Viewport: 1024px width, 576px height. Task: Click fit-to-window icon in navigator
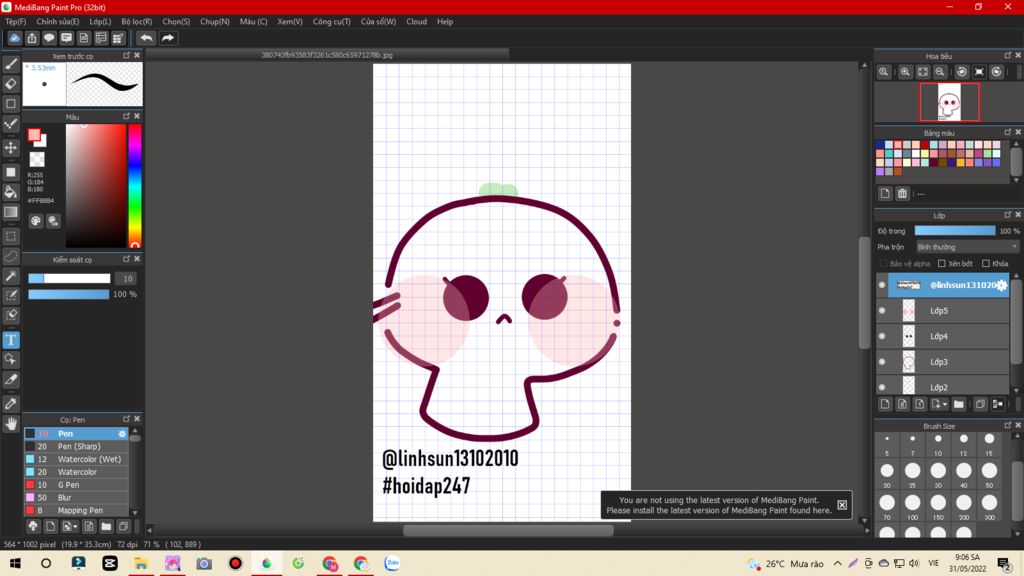(923, 72)
